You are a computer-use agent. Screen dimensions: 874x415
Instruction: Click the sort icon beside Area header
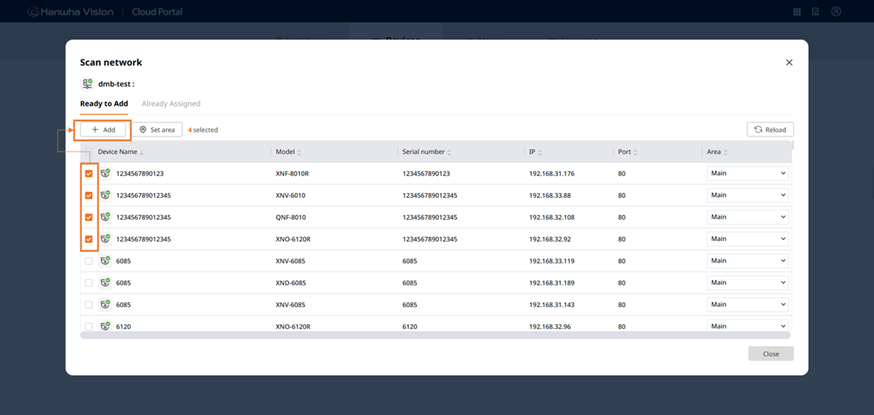726,152
